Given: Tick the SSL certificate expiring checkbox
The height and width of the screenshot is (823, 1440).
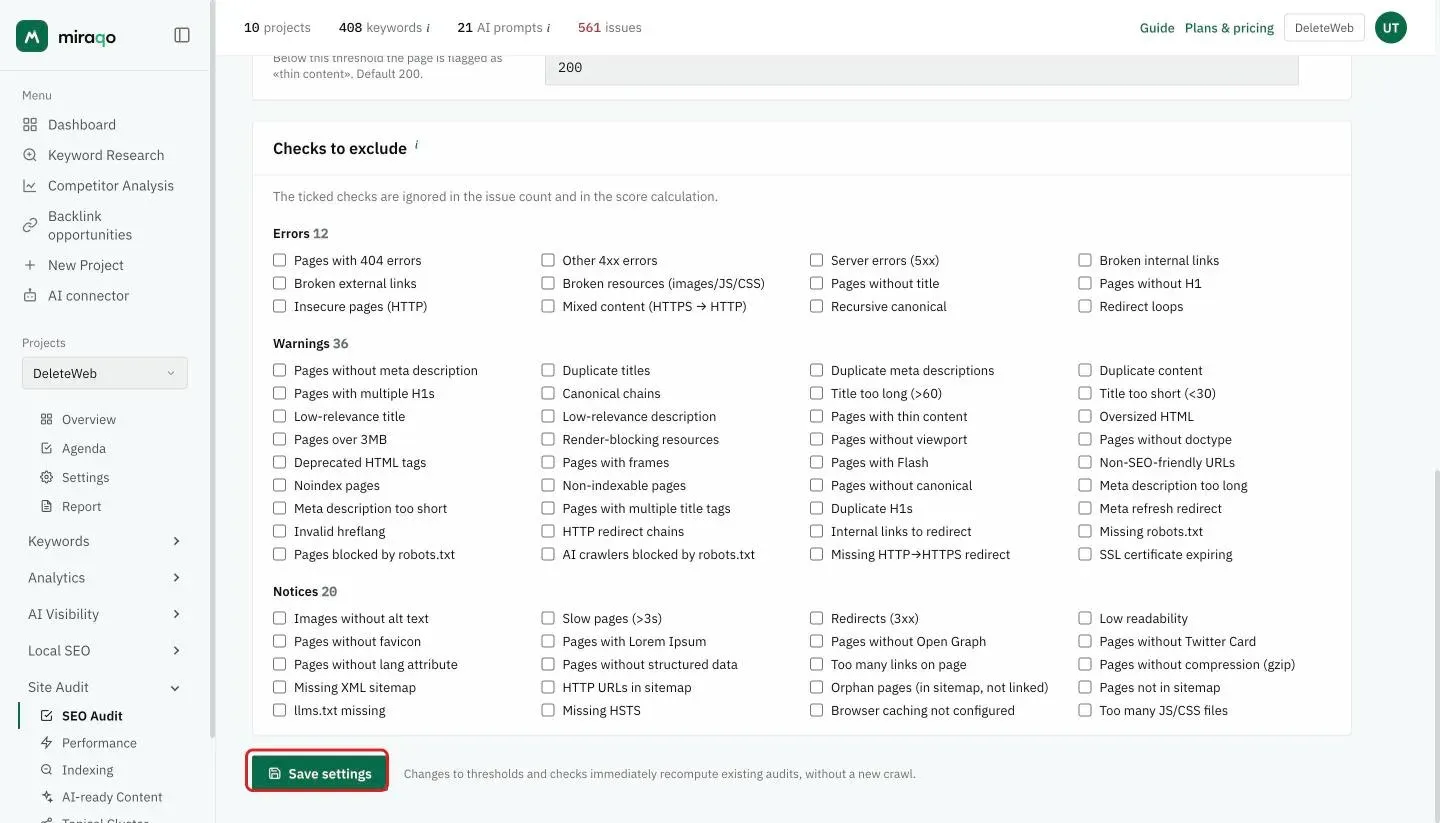Looking at the screenshot, I should point(1085,555).
